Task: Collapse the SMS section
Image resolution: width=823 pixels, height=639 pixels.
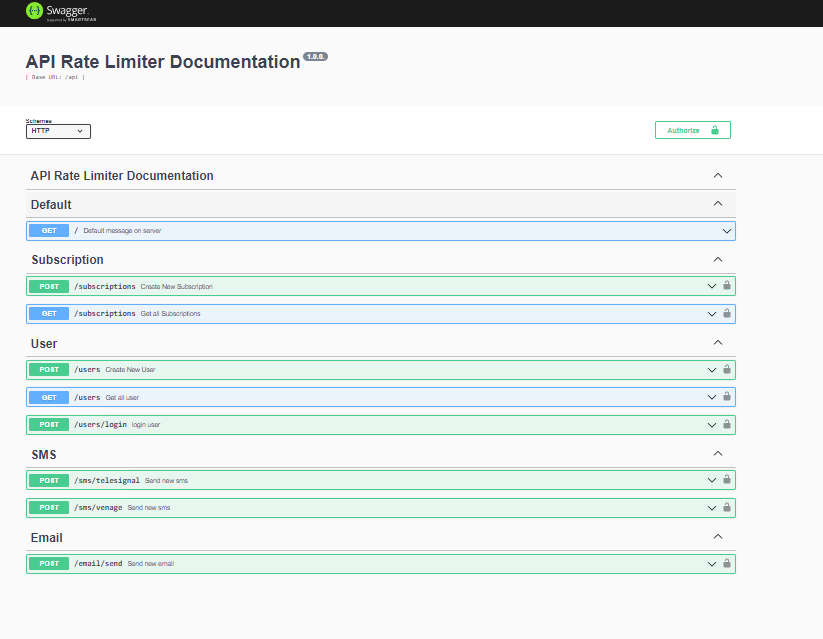Action: (x=717, y=453)
